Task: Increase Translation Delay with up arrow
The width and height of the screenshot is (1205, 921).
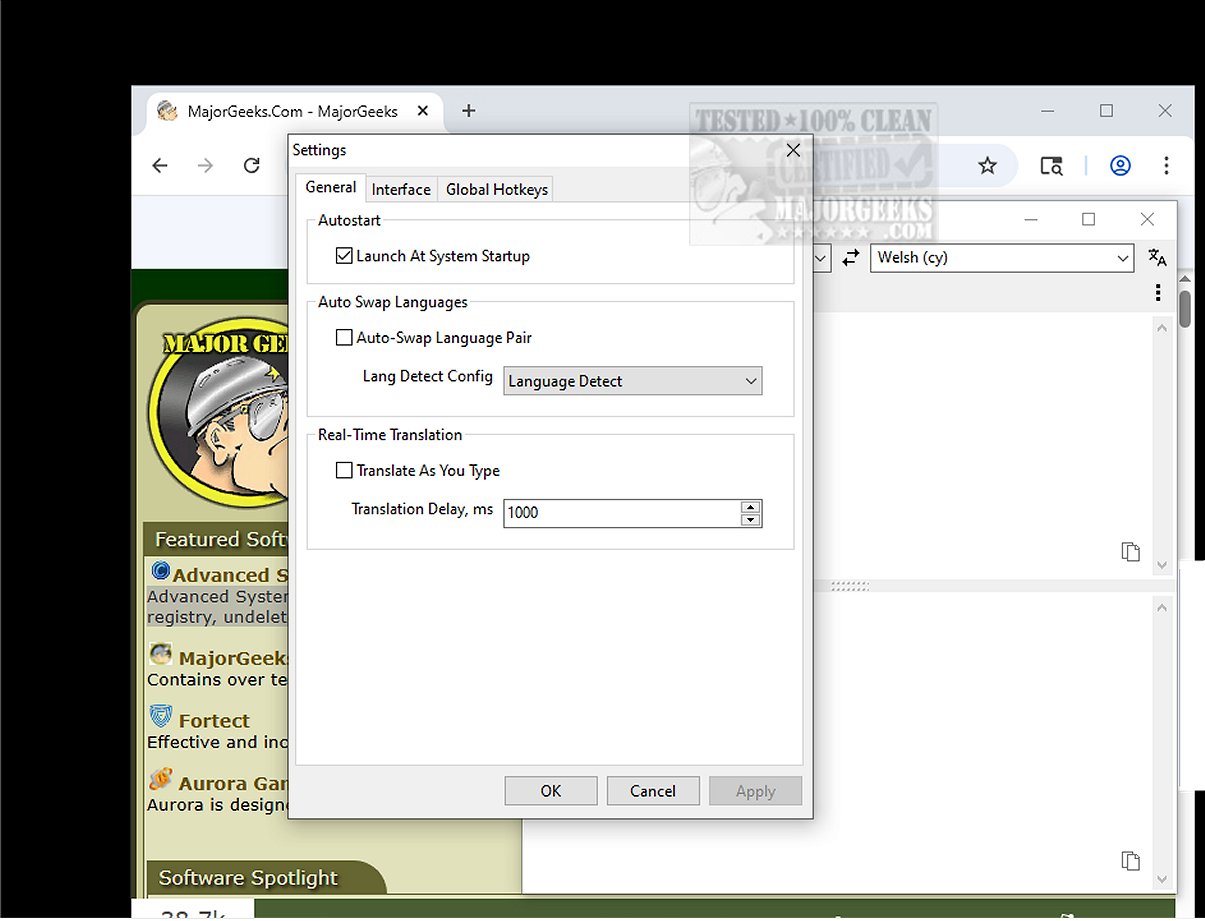Action: point(750,507)
